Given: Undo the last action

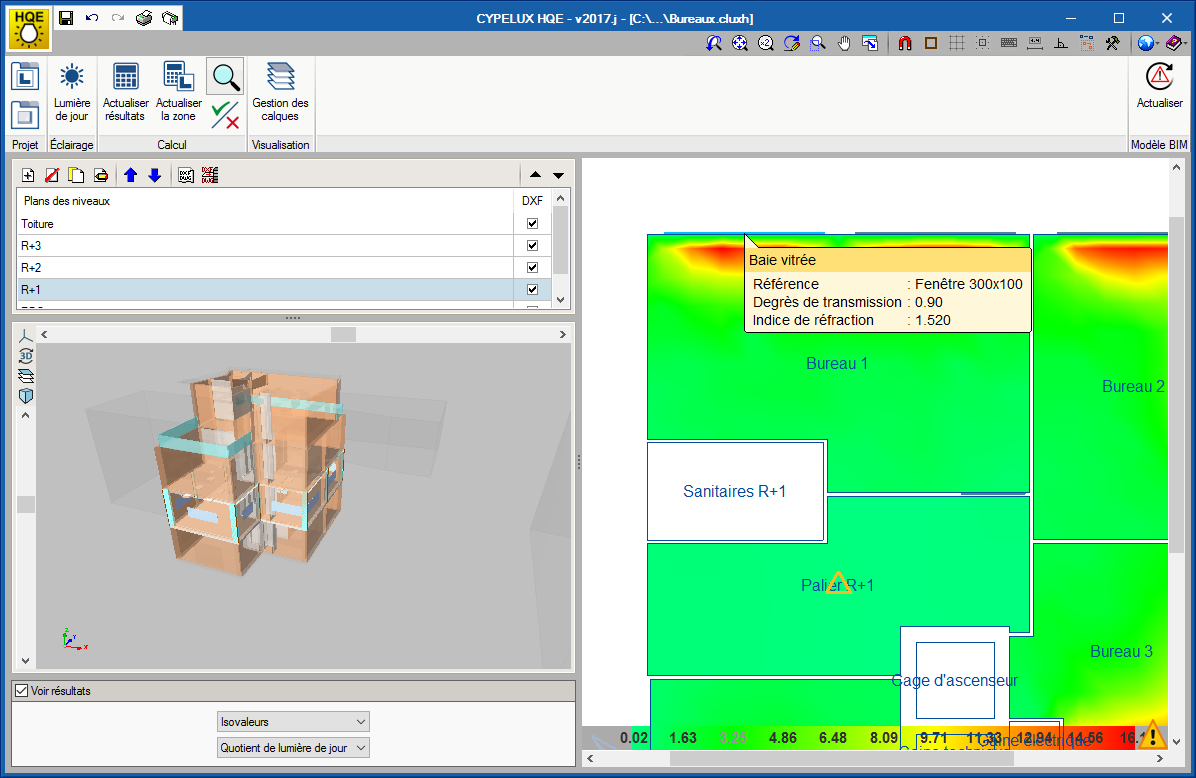Looking at the screenshot, I should (92, 18).
